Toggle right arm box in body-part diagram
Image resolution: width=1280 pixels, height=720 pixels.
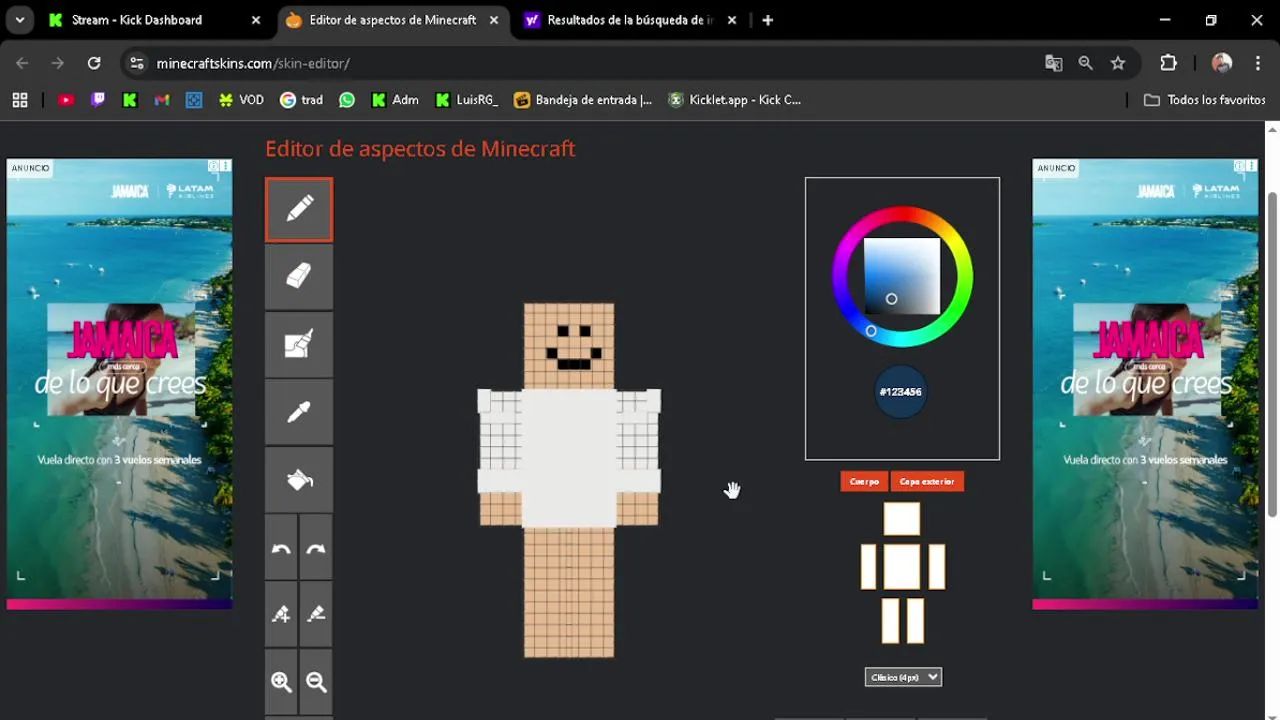coord(936,567)
